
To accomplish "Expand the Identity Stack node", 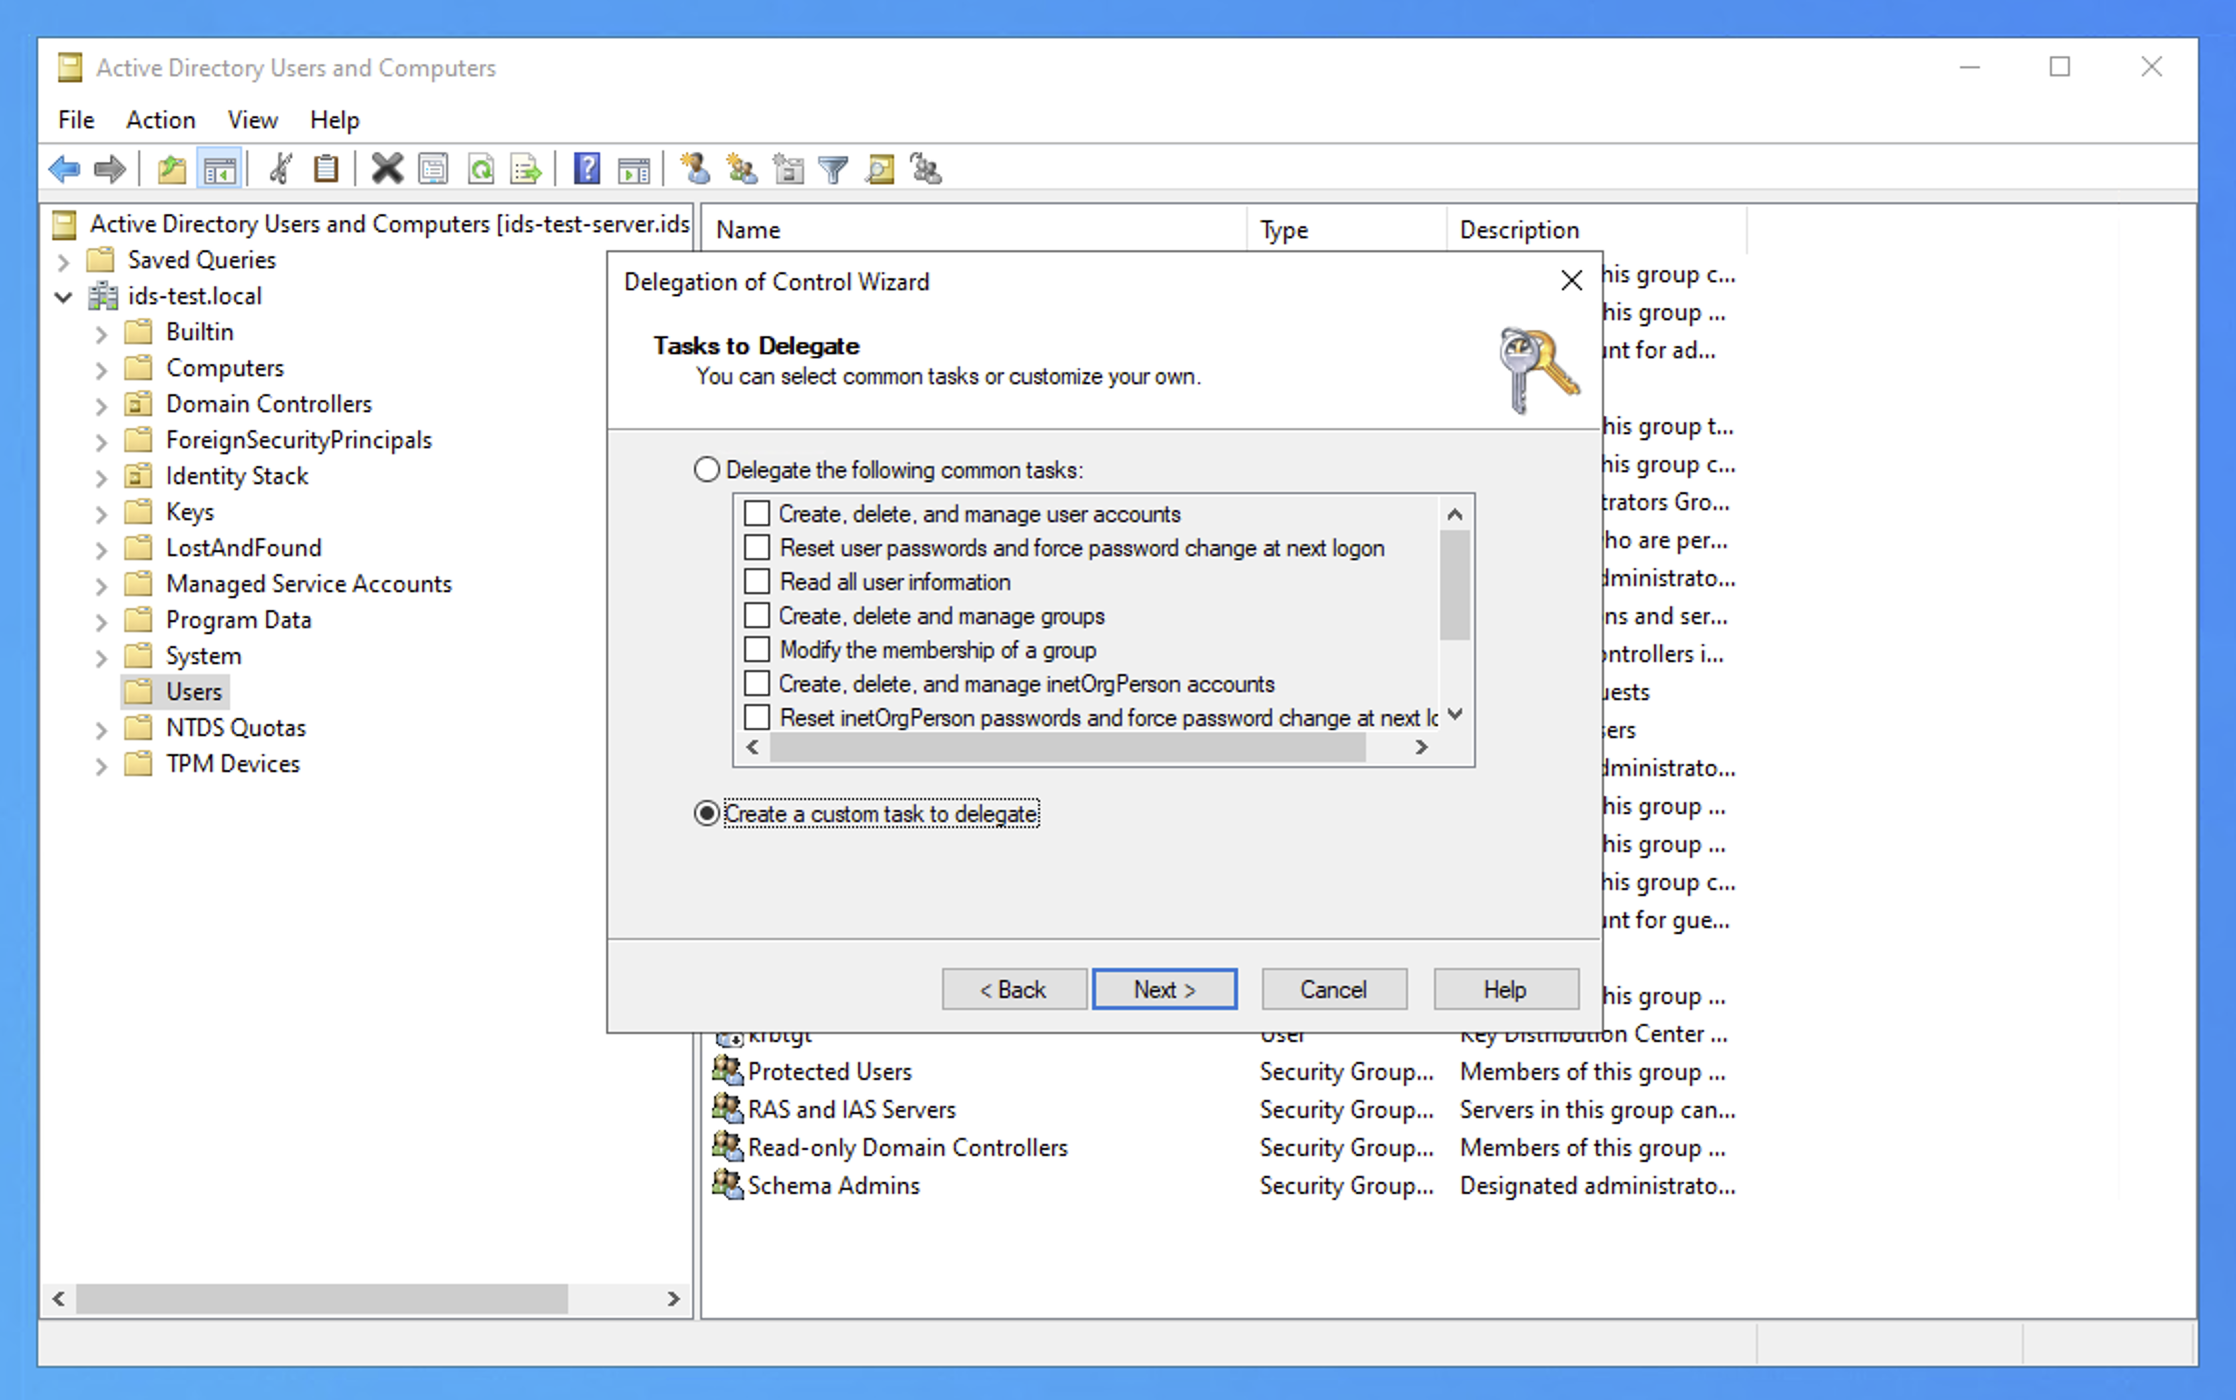I will point(101,478).
